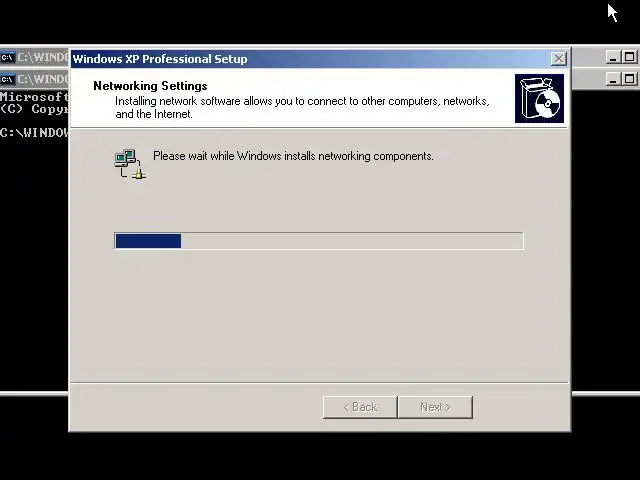Click the (C) Copyright line in console
This screenshot has width=640, height=480.
(34, 109)
